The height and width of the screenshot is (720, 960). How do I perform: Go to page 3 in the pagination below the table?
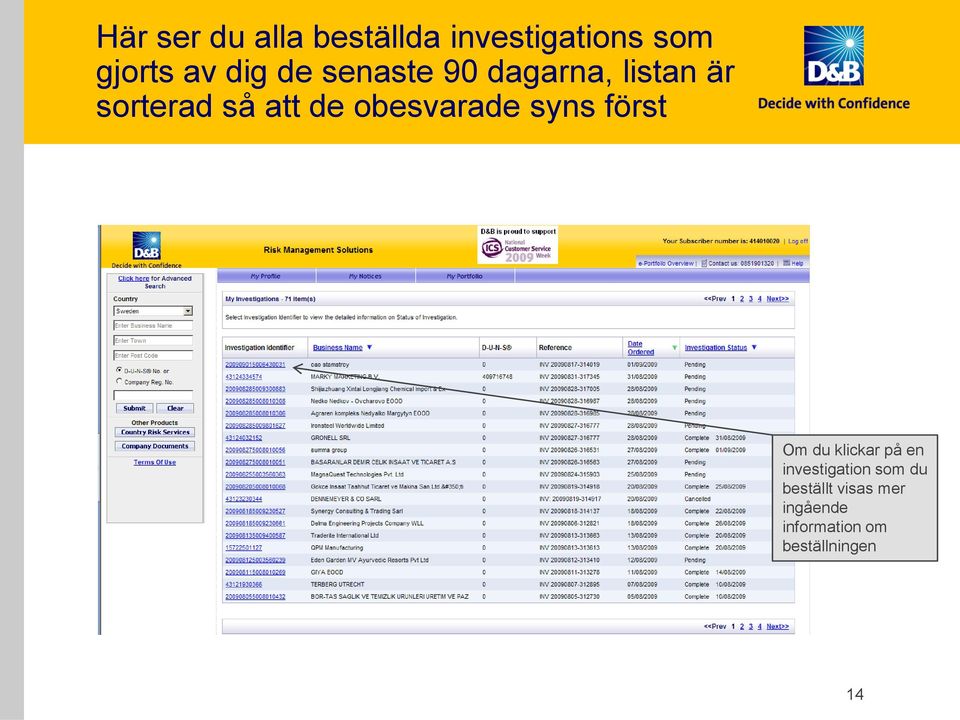pos(751,626)
